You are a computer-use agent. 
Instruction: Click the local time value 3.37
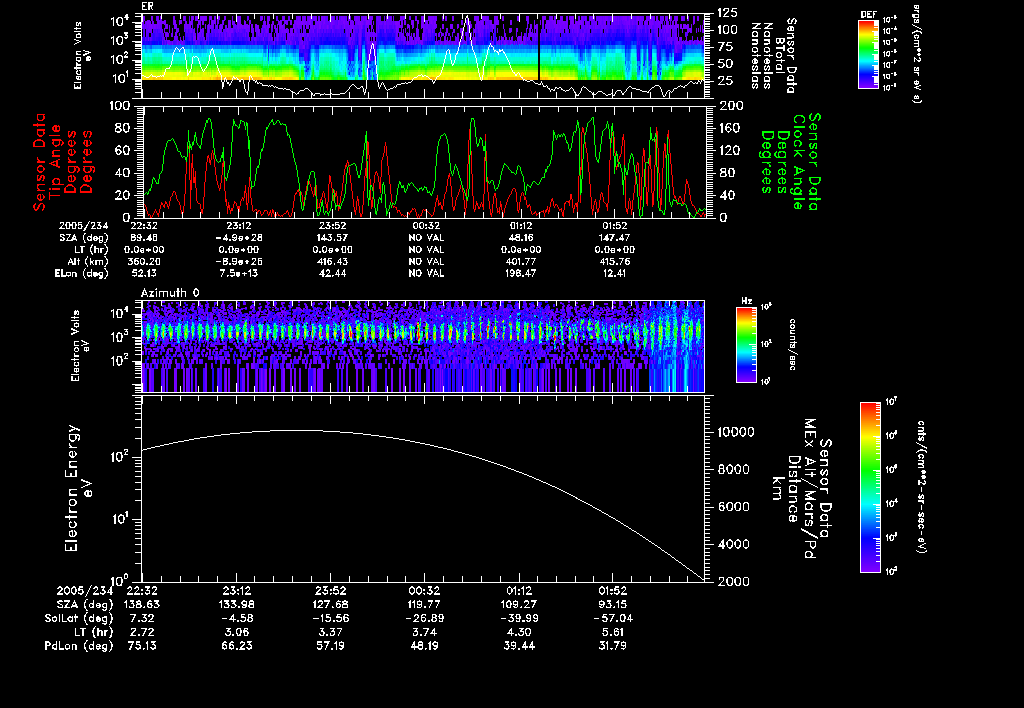tap(330, 632)
